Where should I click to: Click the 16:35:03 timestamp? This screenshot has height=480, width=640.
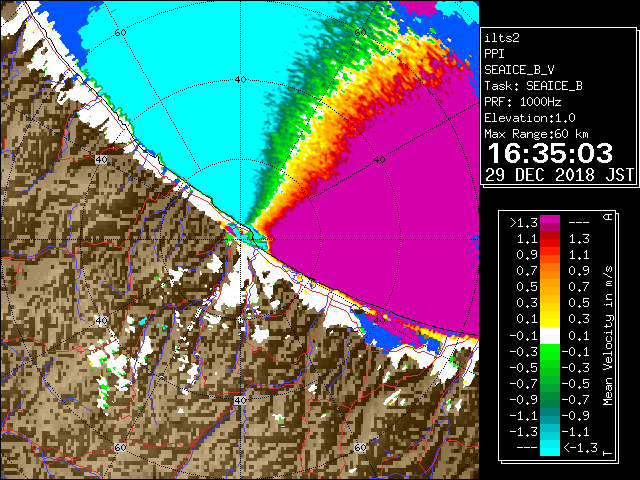pos(550,153)
